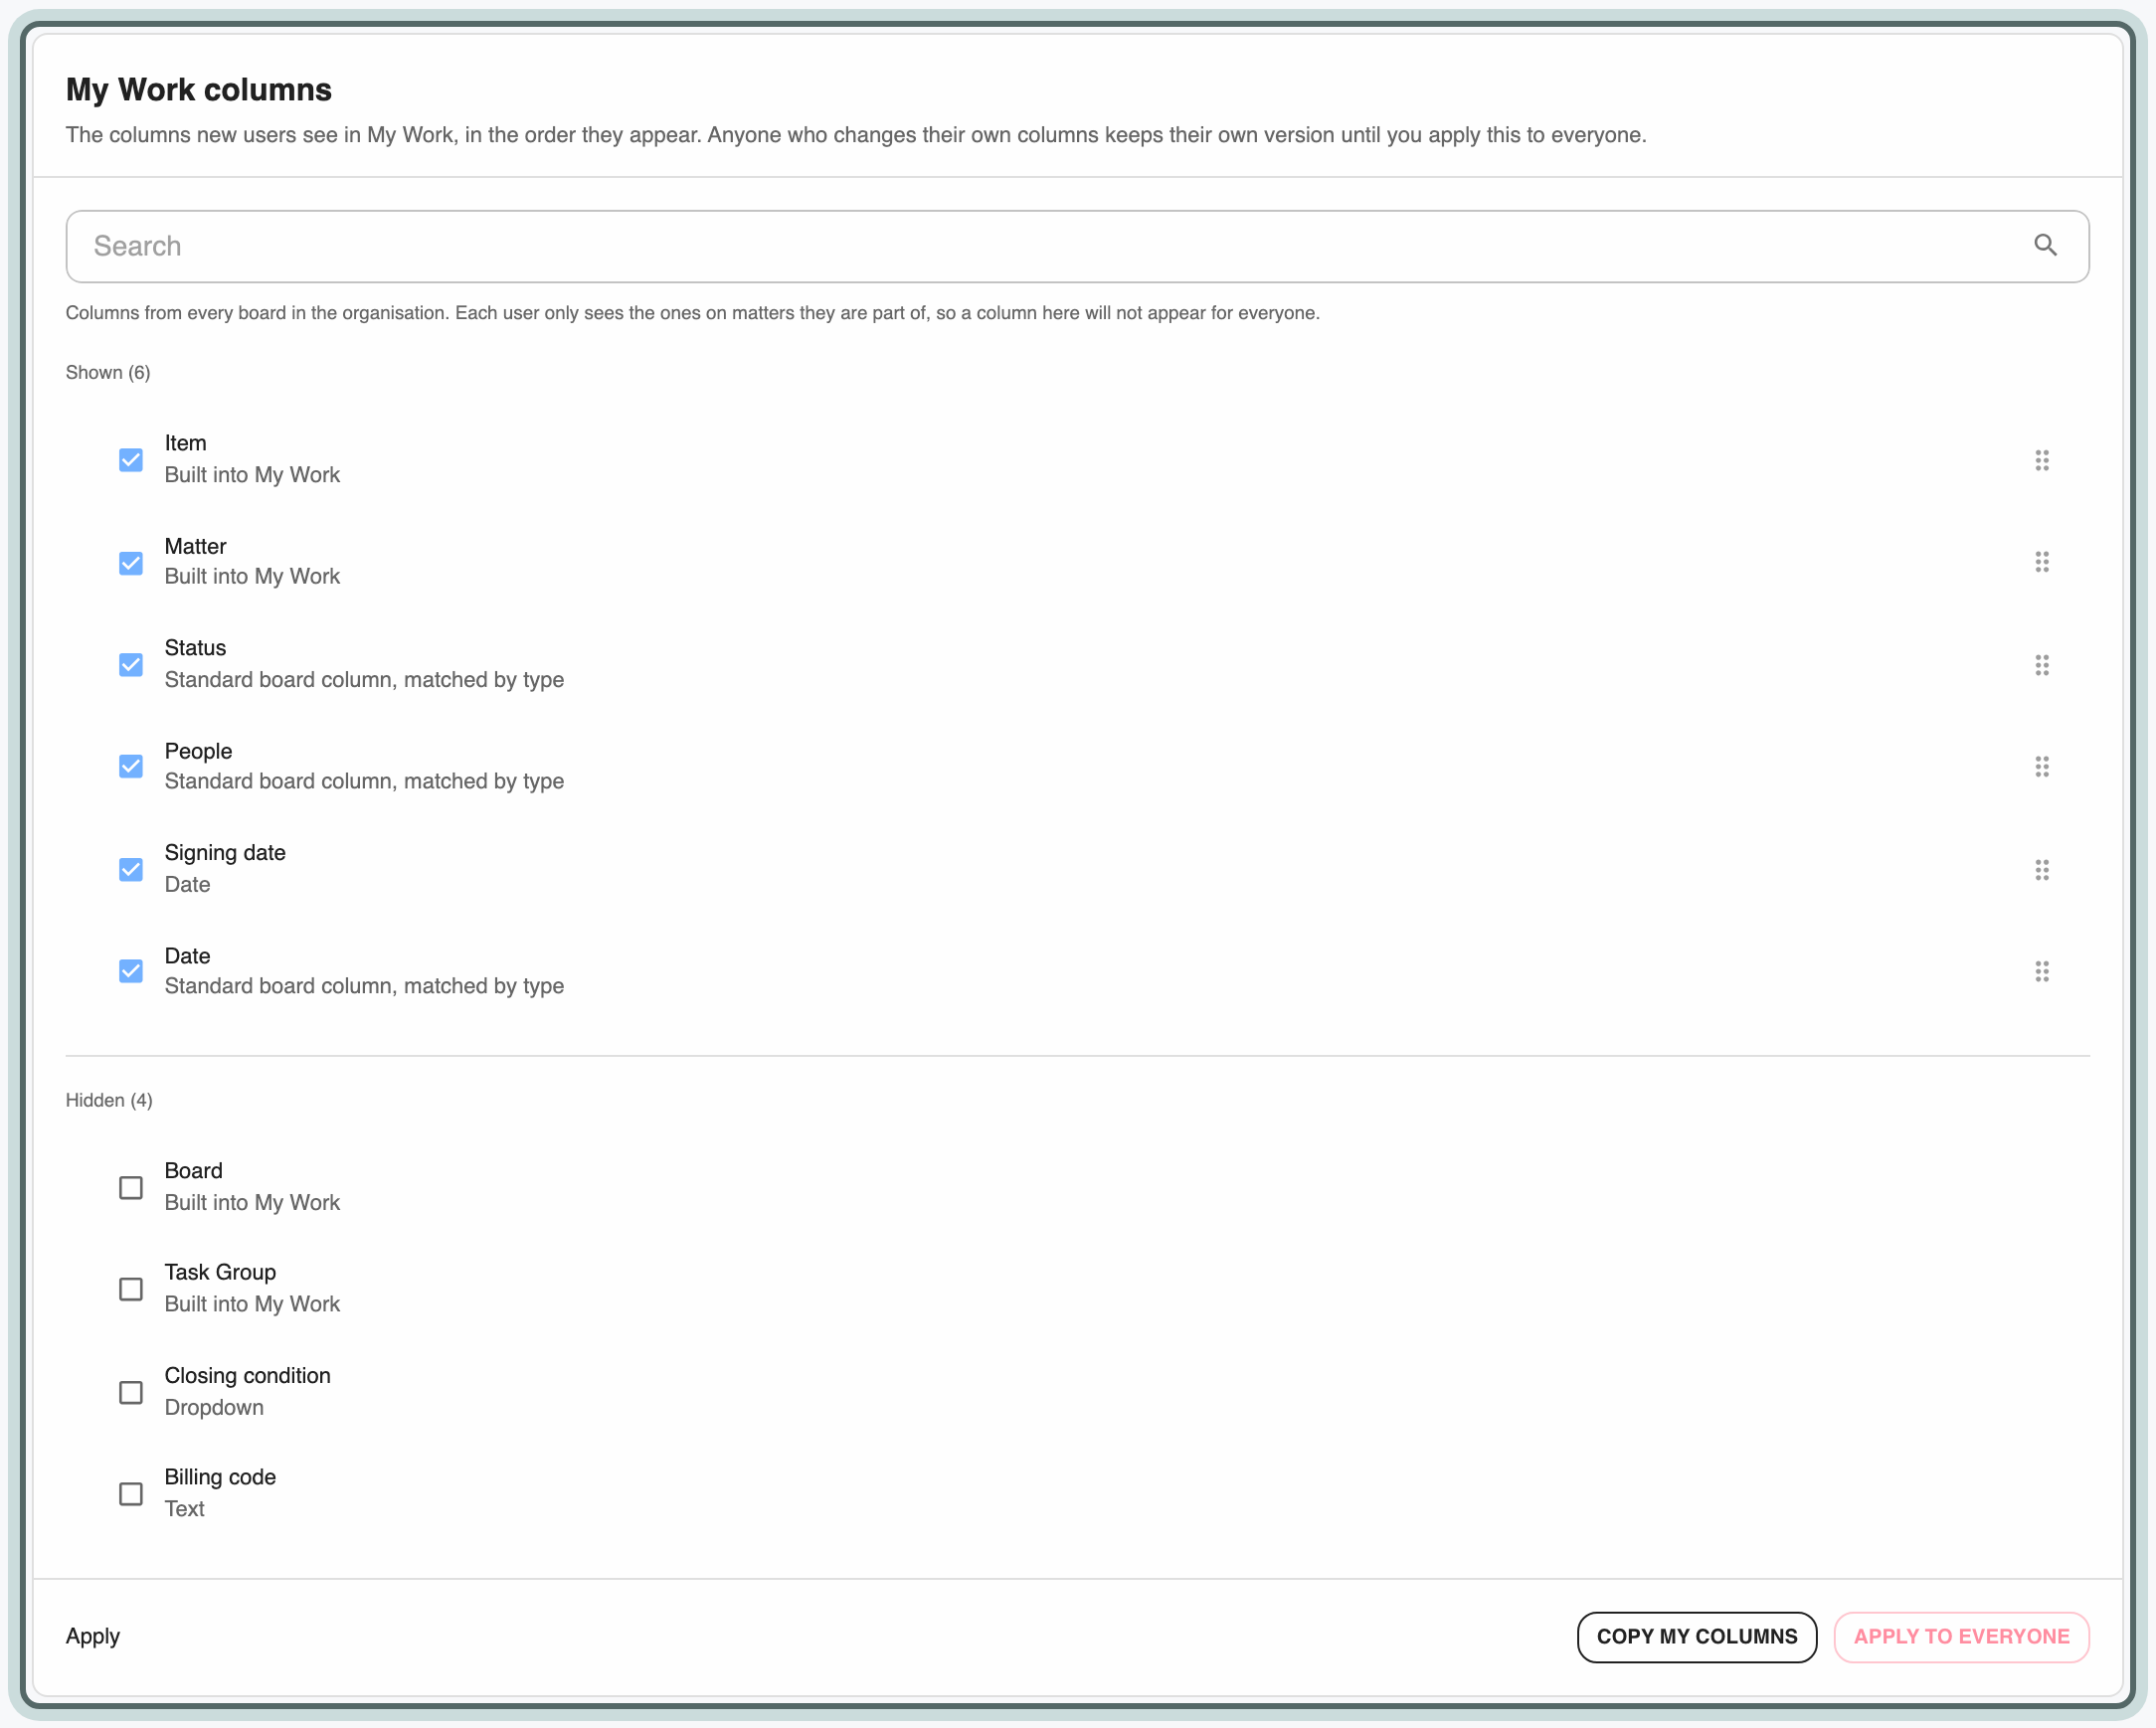The image size is (2156, 1728).
Task: Click the 'Billing code' label
Action: [x=220, y=1478]
